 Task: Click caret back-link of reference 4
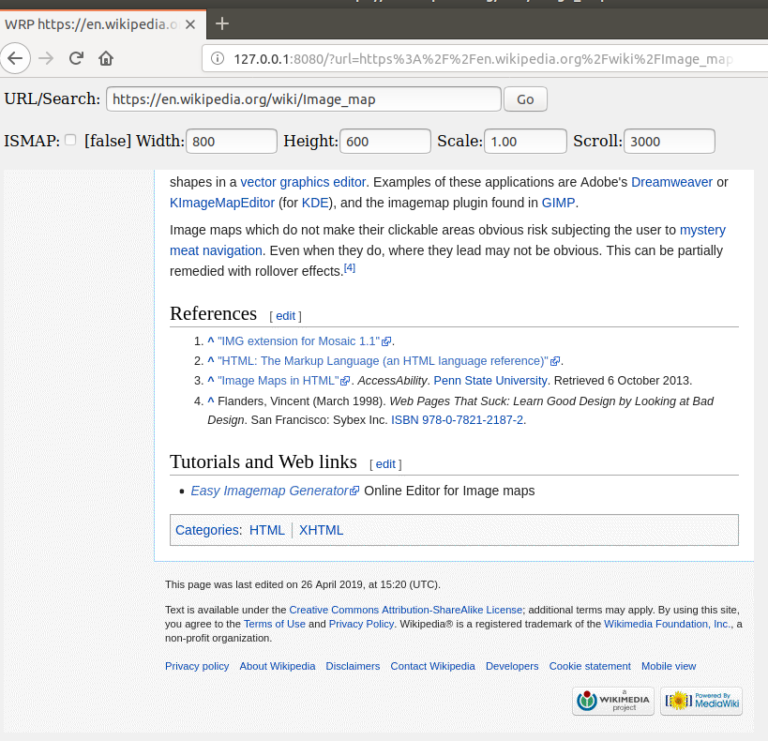click(x=211, y=401)
